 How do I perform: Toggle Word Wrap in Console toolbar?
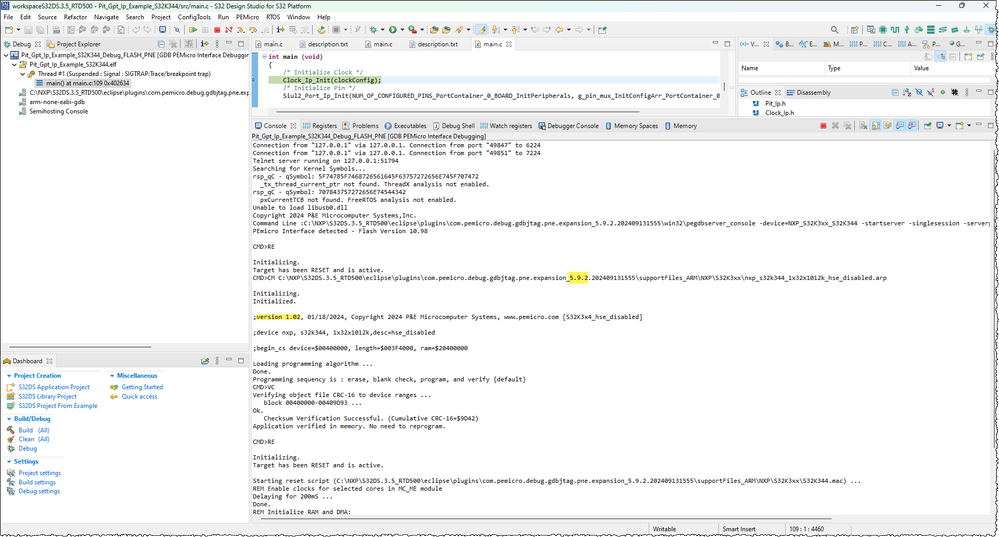pyautogui.click(x=888, y=125)
